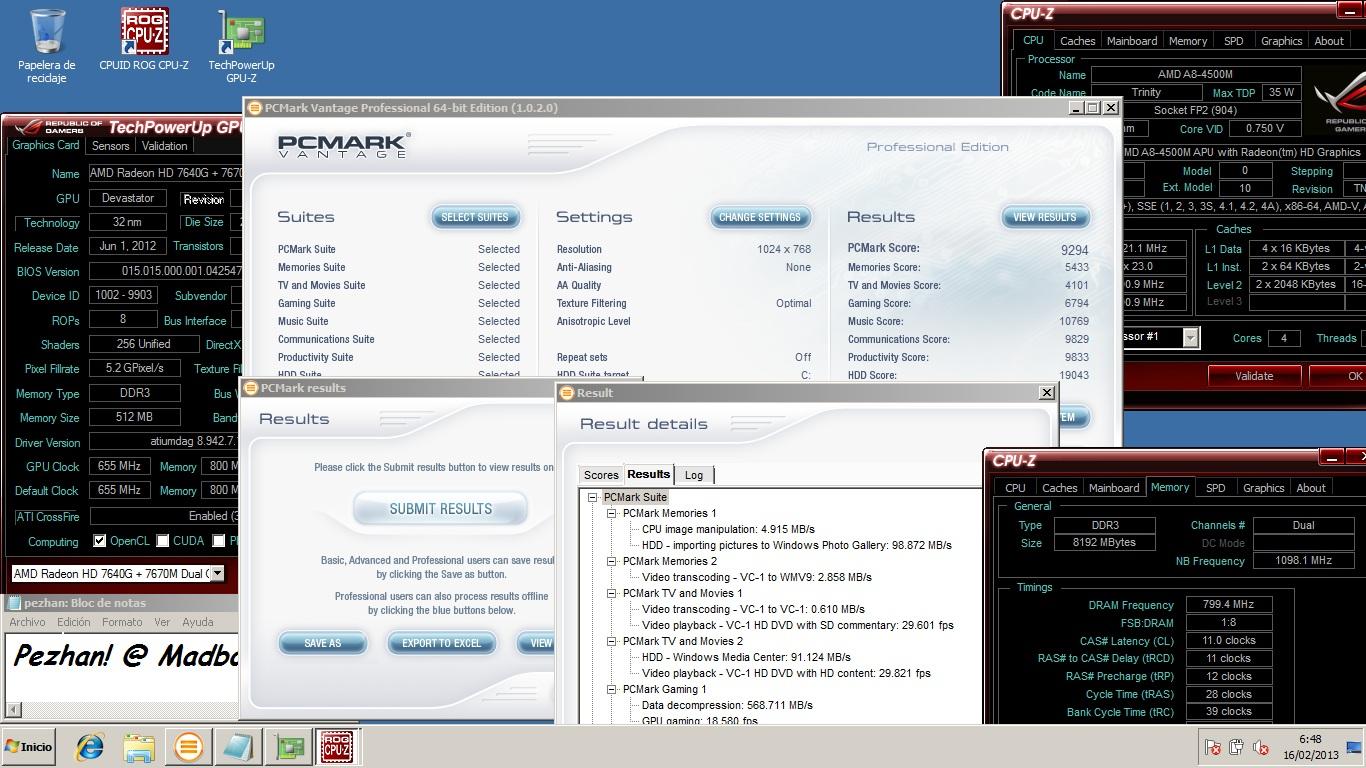The width and height of the screenshot is (1366, 768).
Task: Click the PCMark Vantage title bar icon
Action: coord(255,108)
